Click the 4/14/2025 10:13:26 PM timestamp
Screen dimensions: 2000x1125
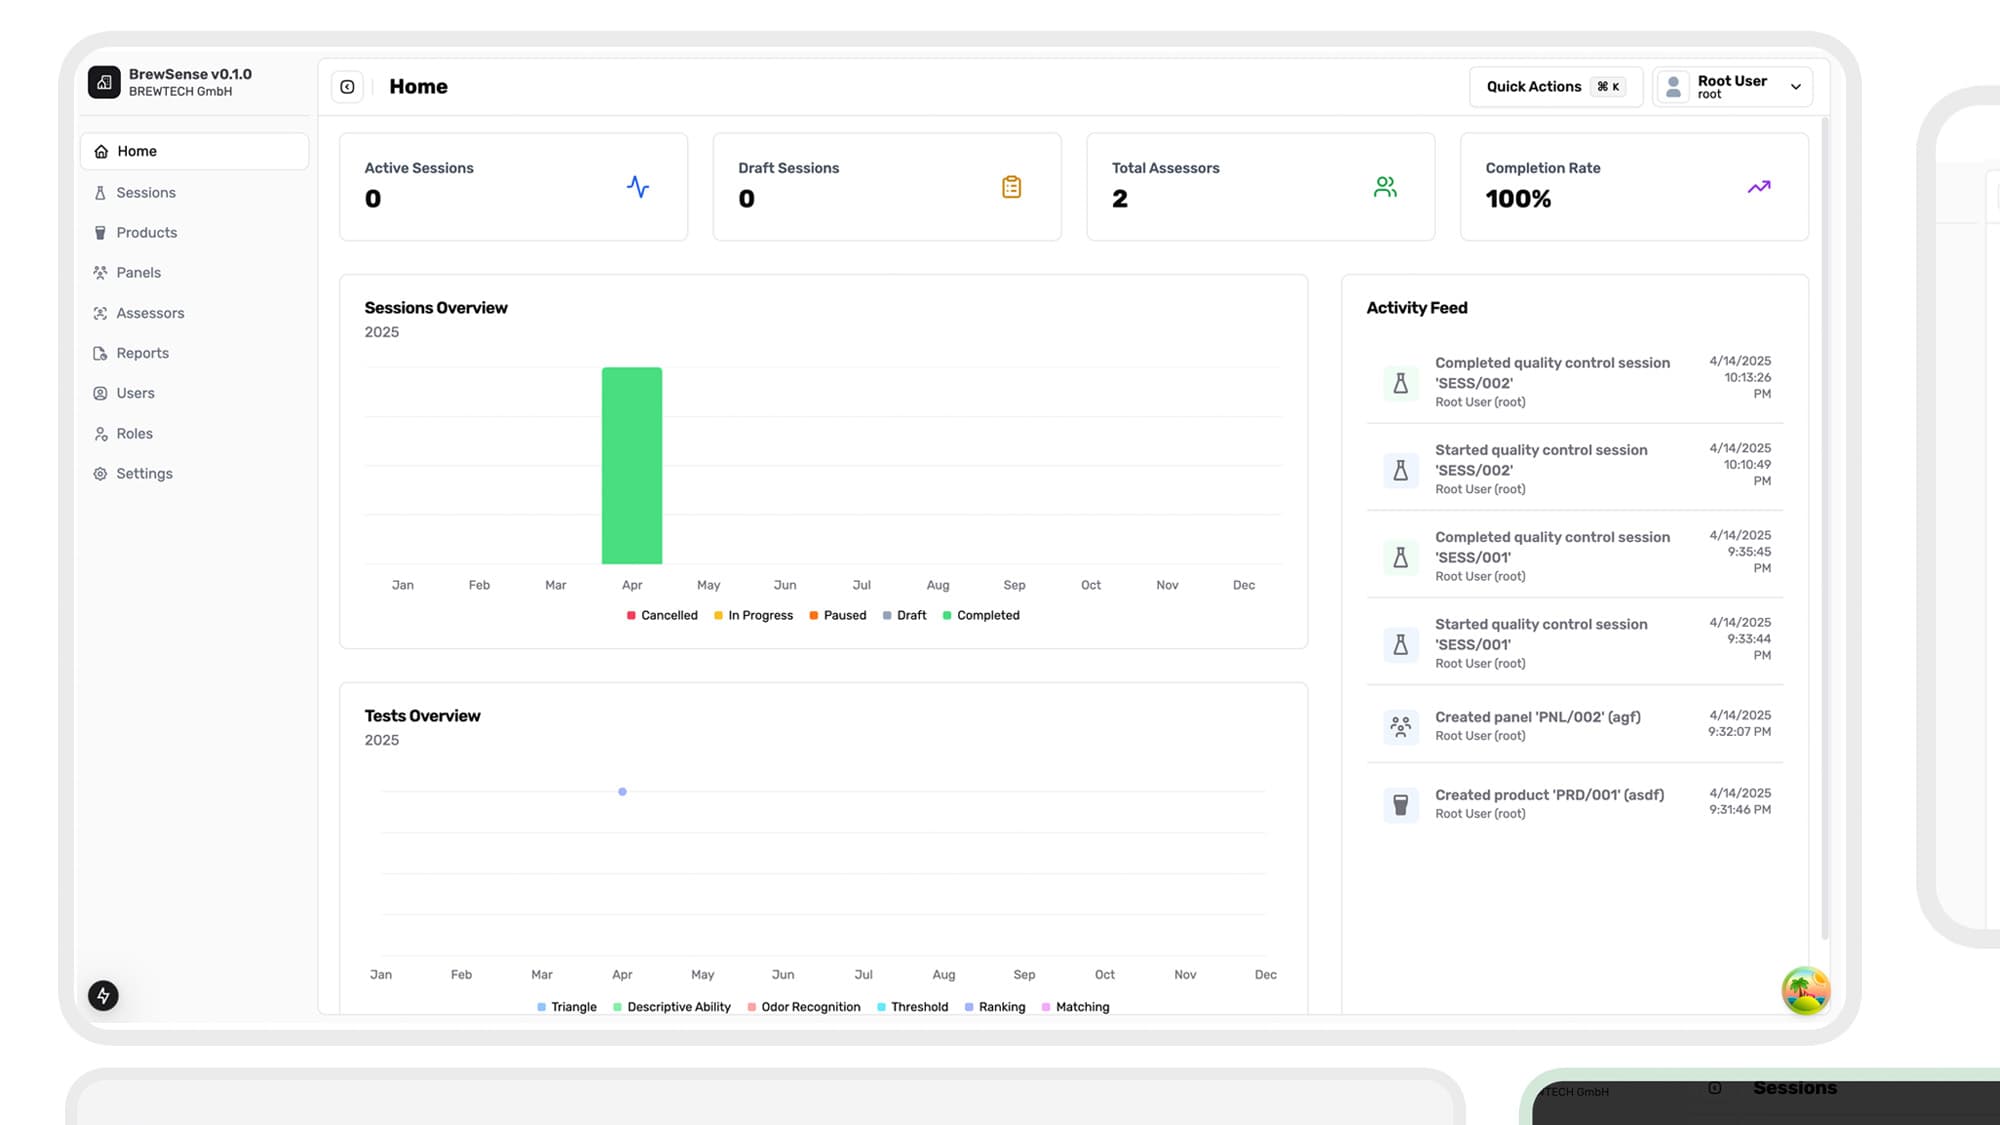pyautogui.click(x=1739, y=377)
